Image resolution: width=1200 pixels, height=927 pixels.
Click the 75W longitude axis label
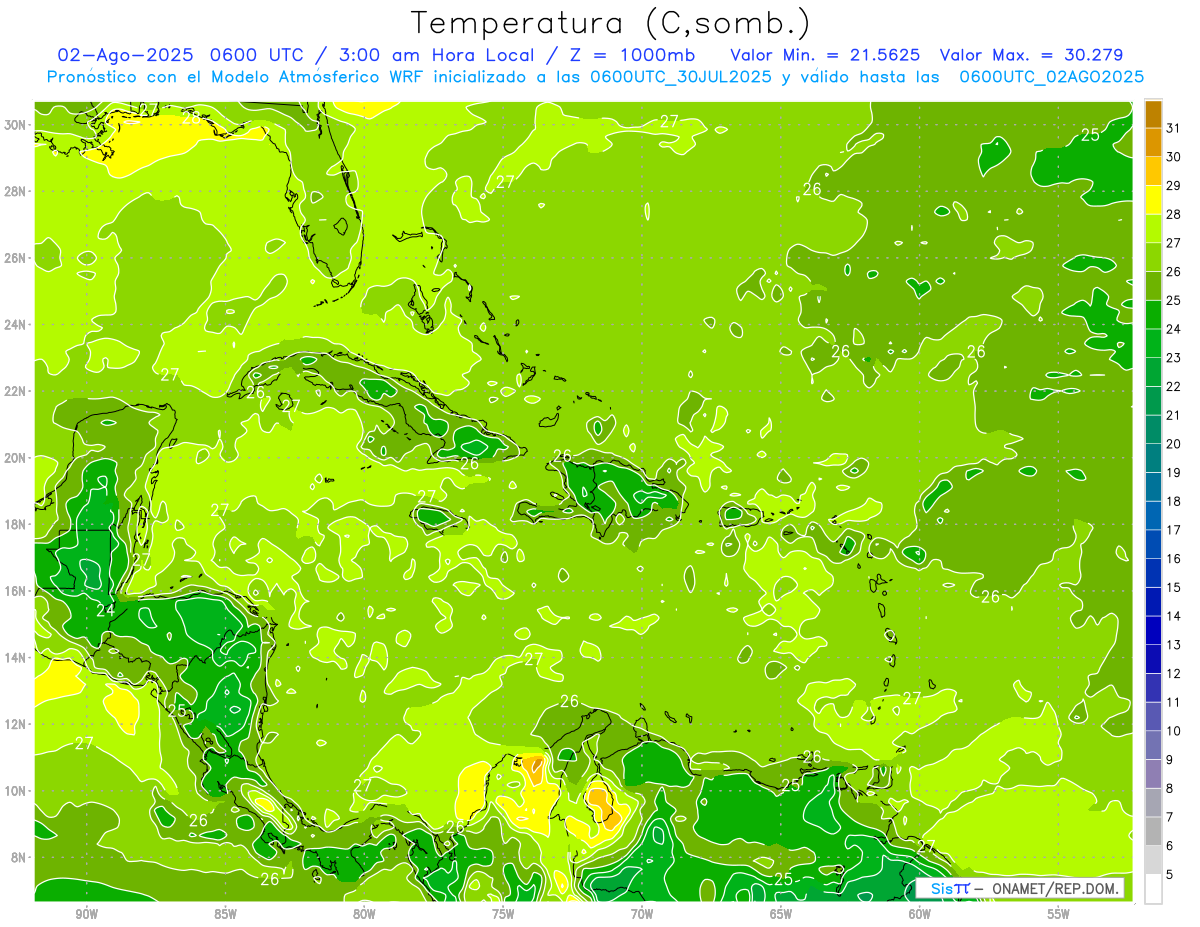[503, 914]
